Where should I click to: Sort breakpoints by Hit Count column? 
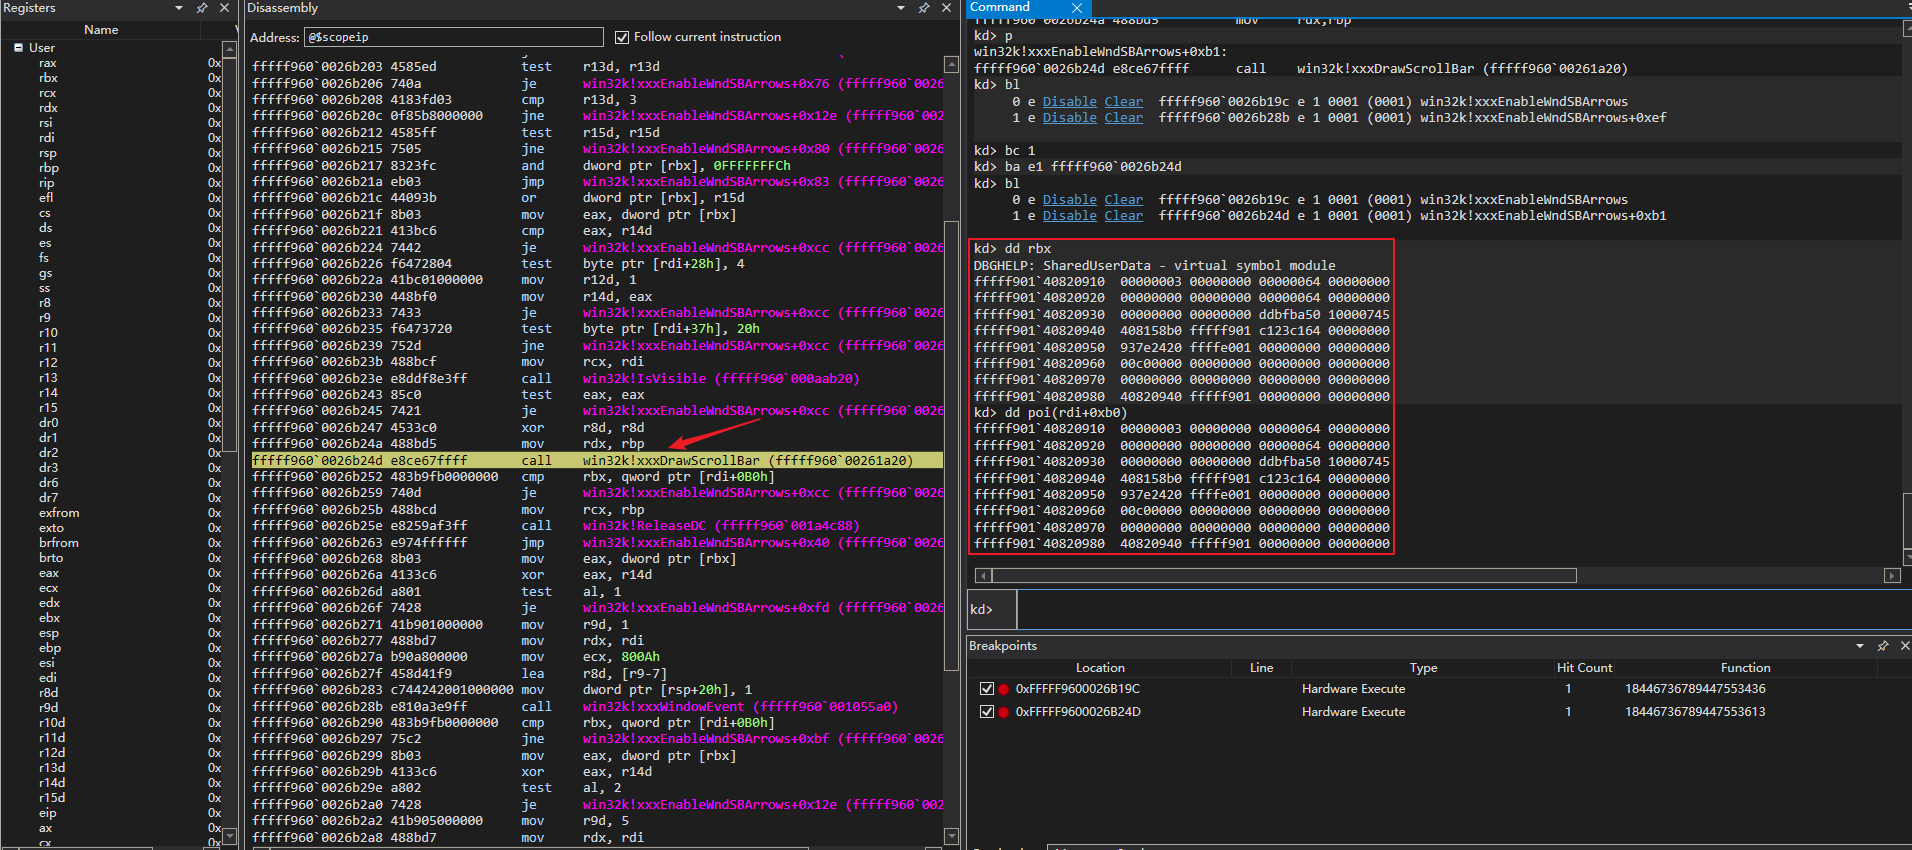(x=1584, y=668)
